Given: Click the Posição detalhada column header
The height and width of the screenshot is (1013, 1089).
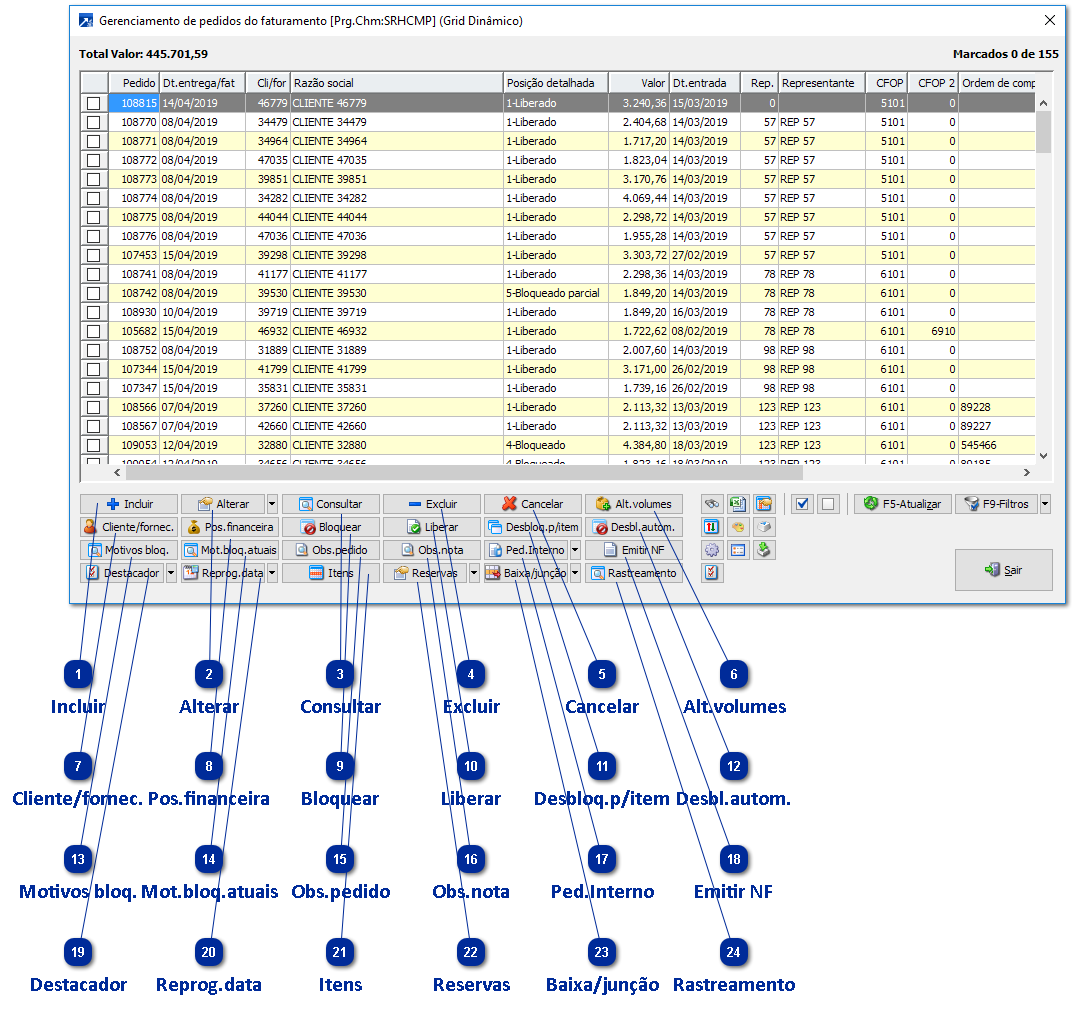Looking at the screenshot, I should click(x=555, y=83).
